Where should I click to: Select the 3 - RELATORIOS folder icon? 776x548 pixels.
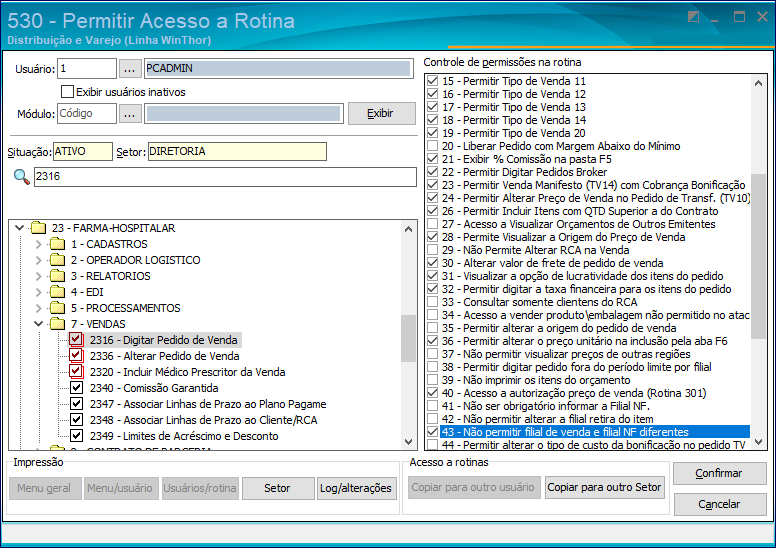(x=57, y=276)
